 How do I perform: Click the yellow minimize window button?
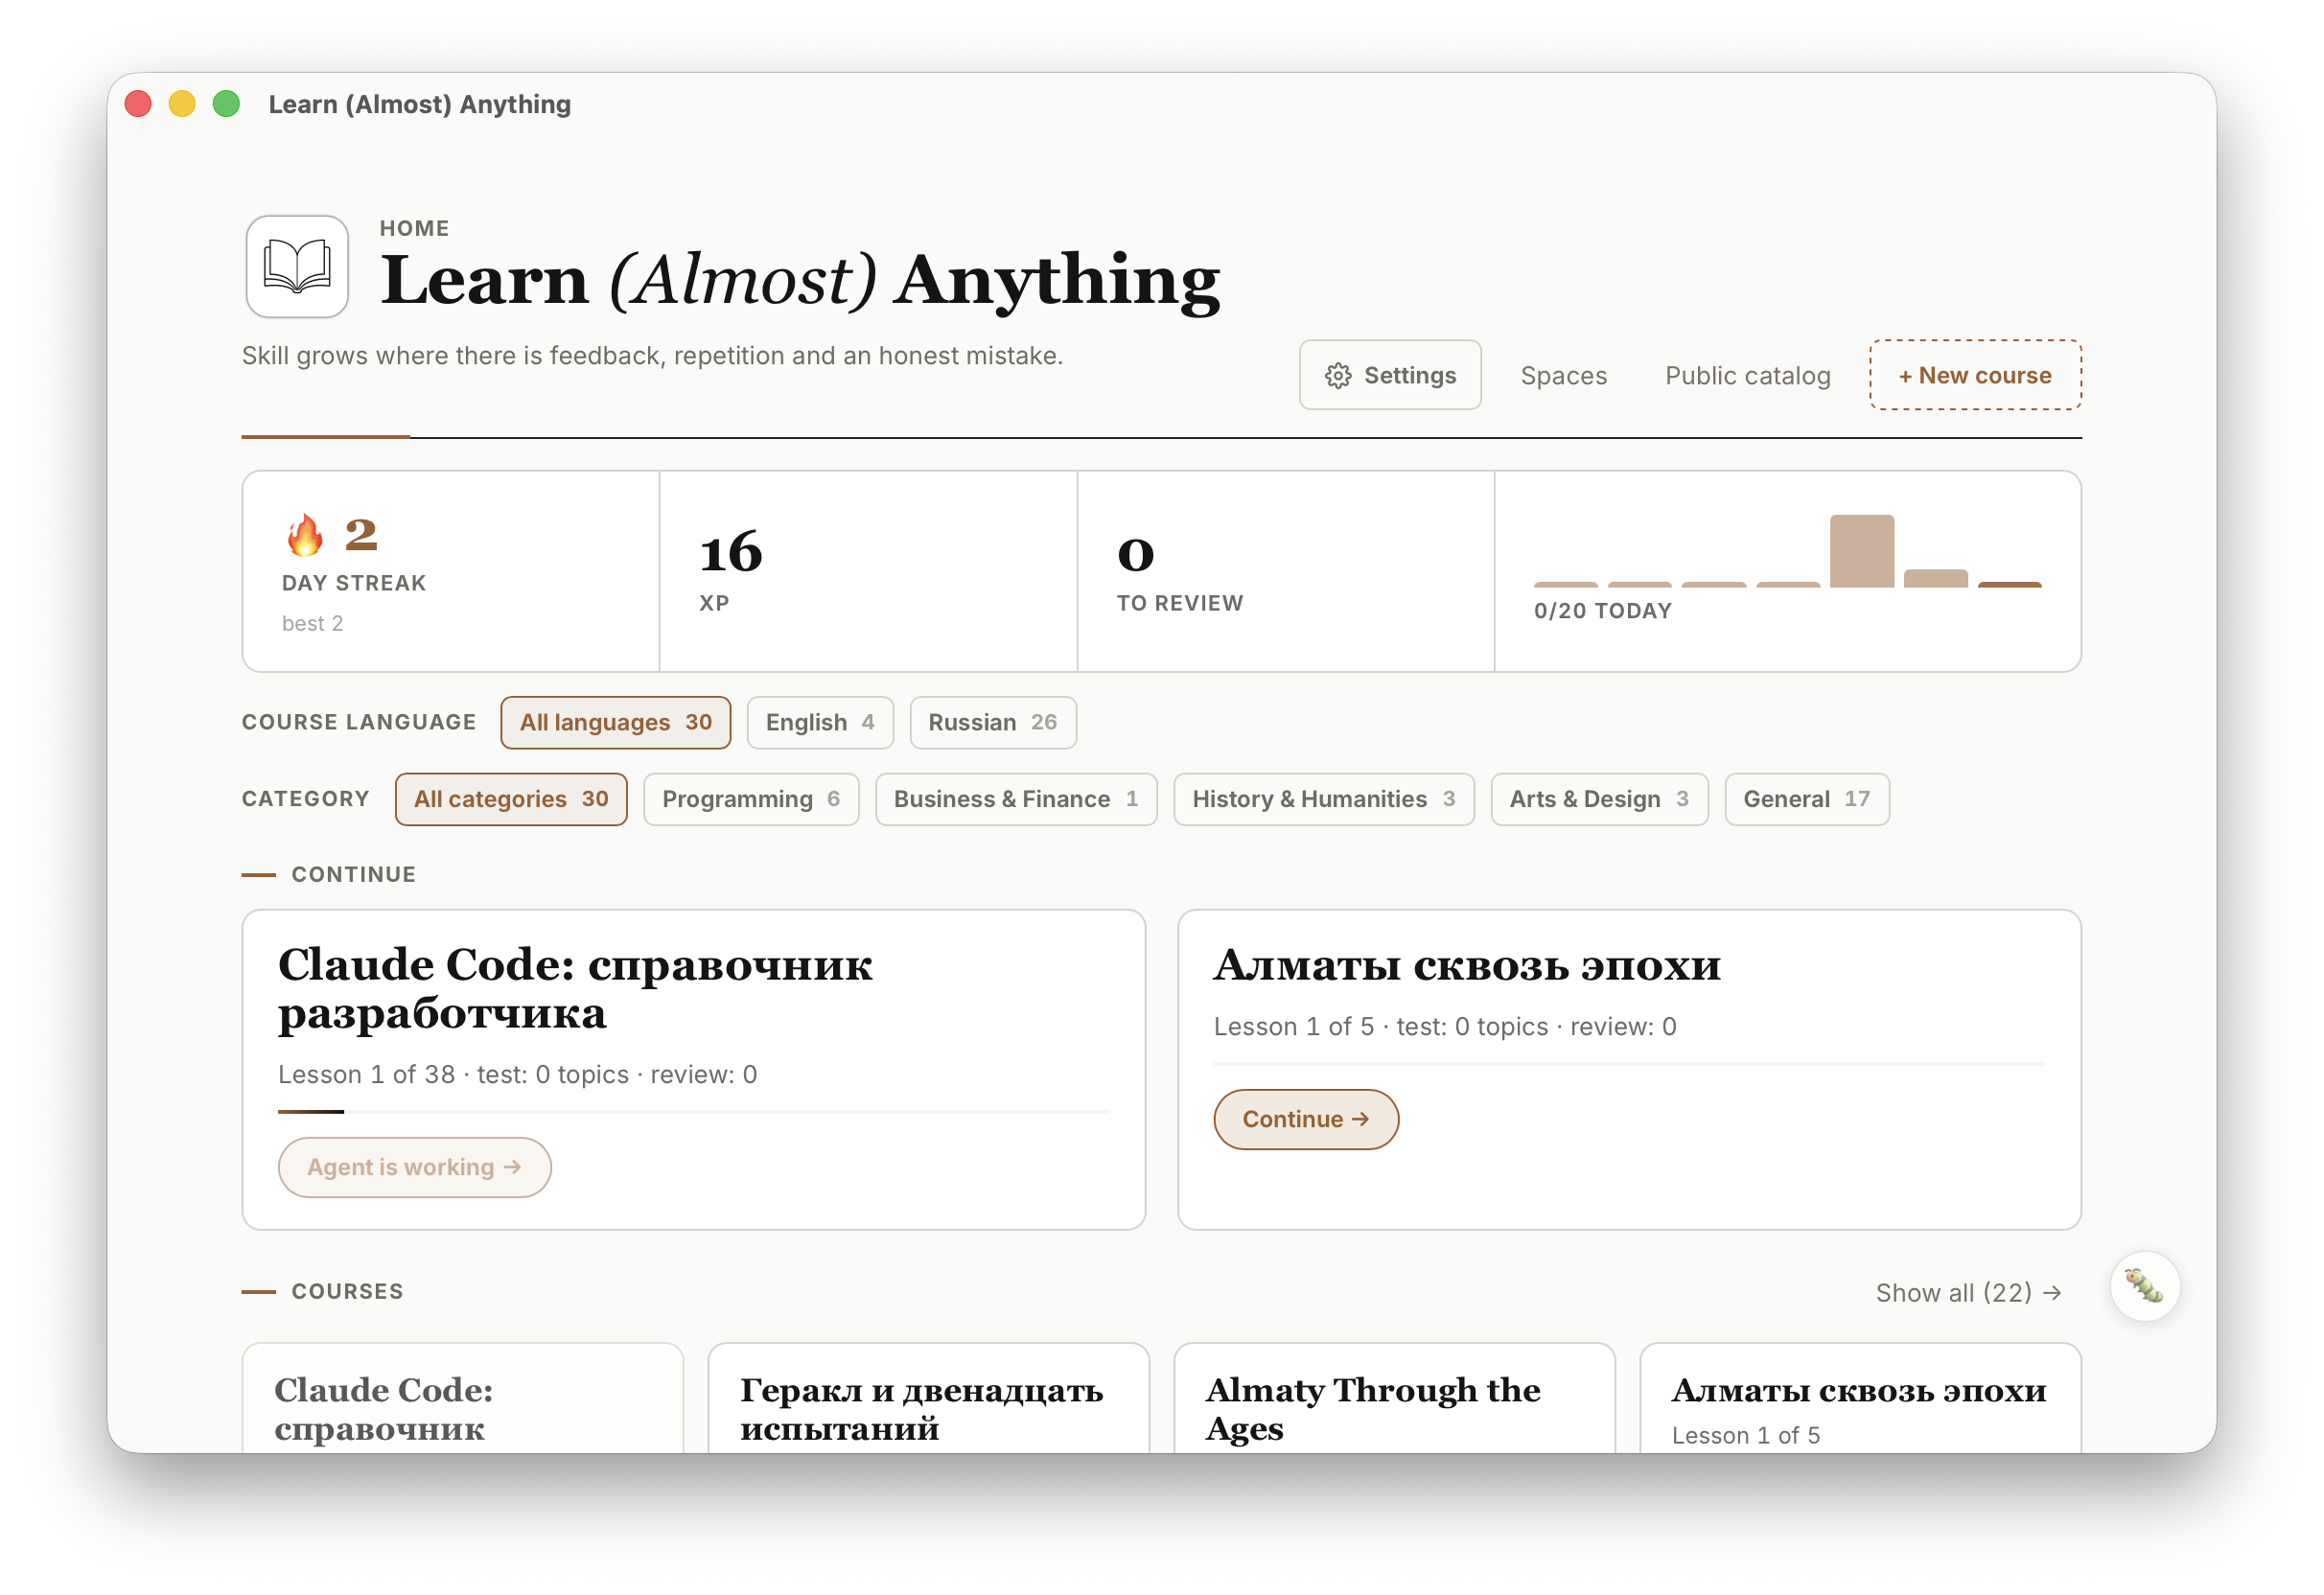pos(182,104)
